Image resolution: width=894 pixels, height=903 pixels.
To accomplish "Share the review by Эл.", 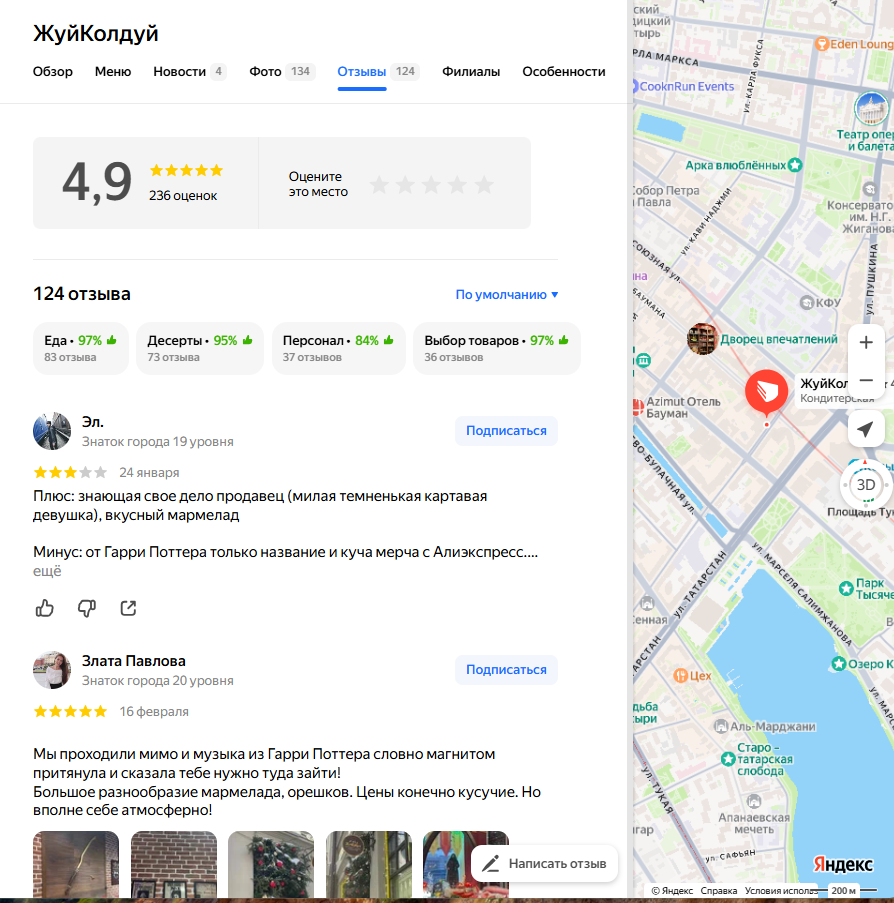I will click(x=128, y=608).
